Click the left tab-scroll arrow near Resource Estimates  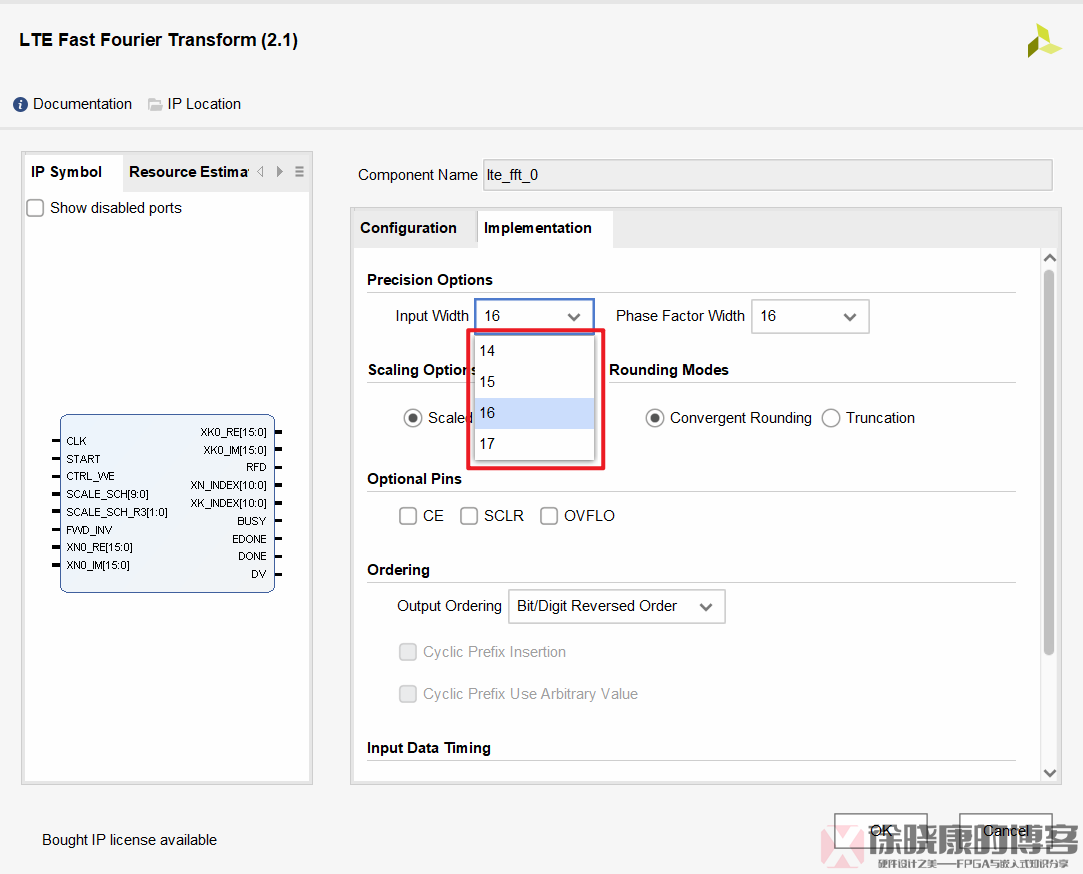(x=259, y=171)
